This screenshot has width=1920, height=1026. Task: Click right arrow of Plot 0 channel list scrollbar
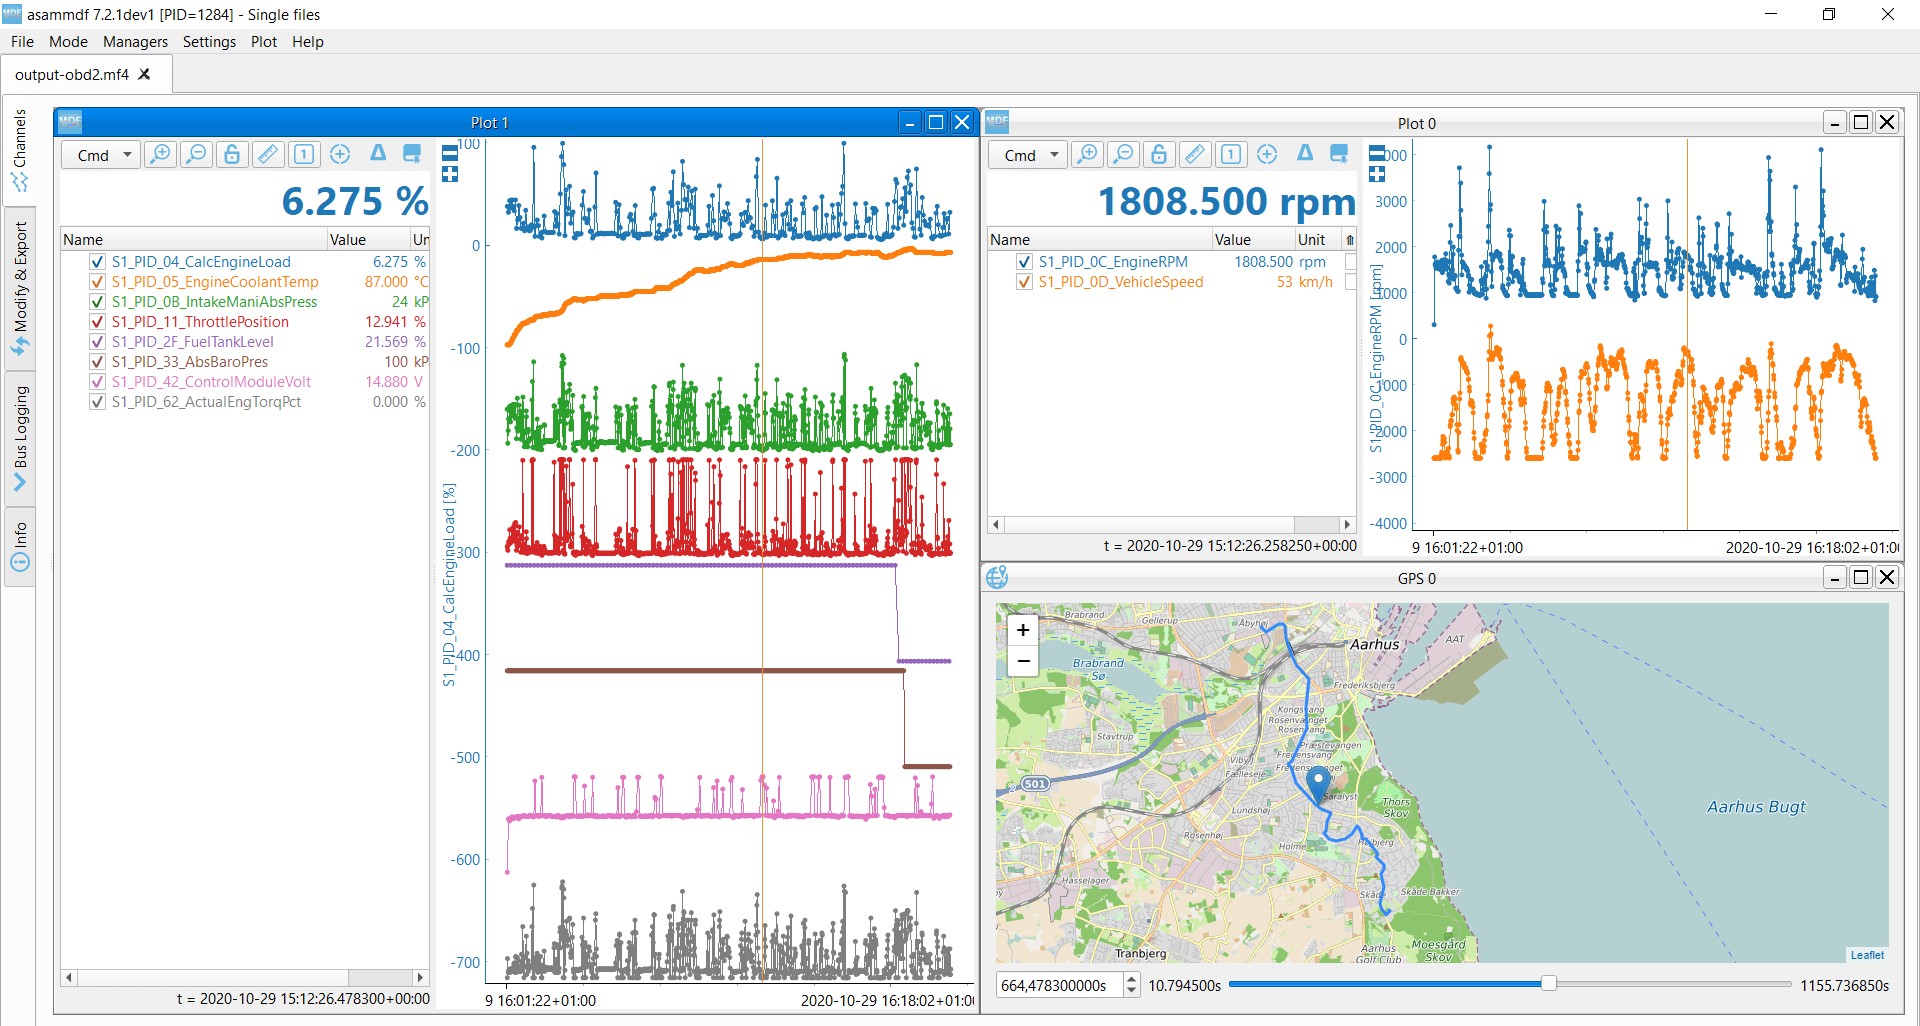click(1347, 524)
